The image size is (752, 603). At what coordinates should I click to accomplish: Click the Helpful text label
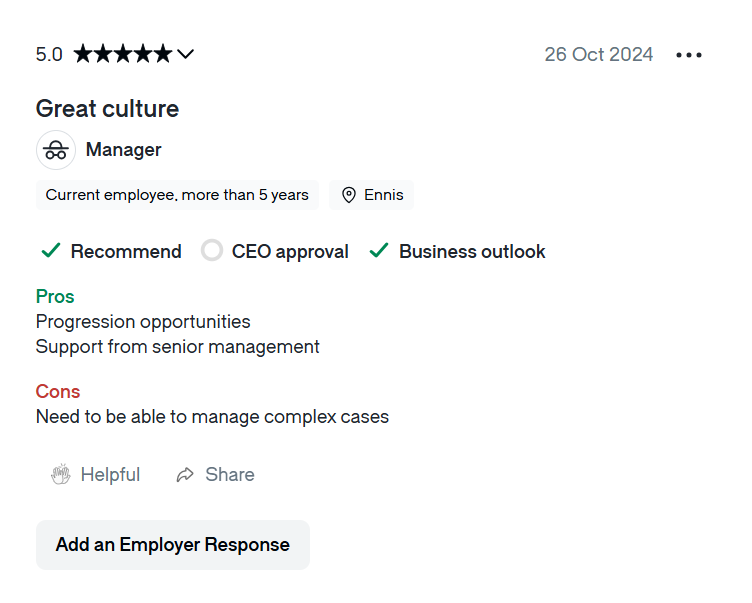(110, 475)
